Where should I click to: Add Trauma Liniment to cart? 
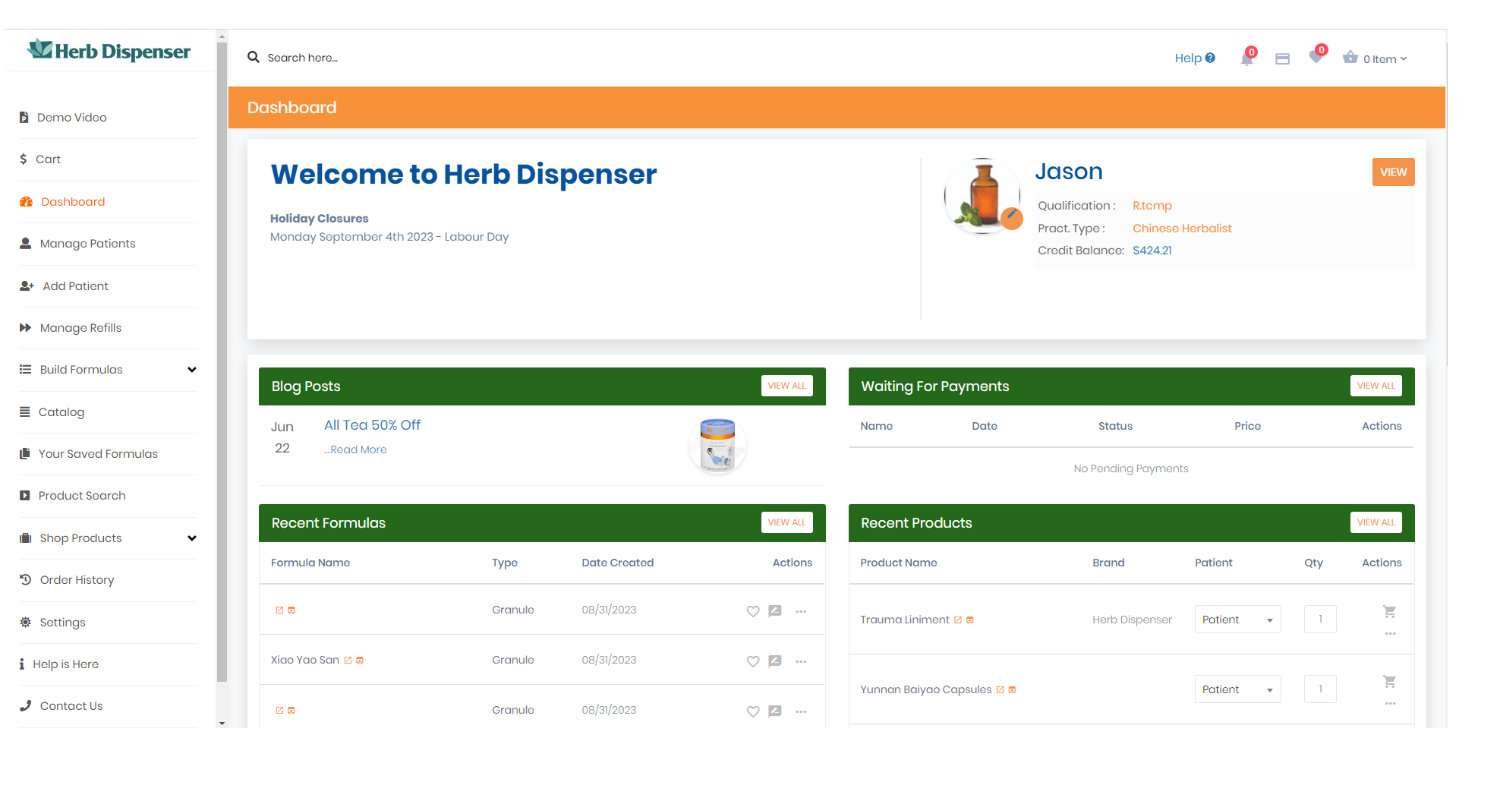point(1389,611)
